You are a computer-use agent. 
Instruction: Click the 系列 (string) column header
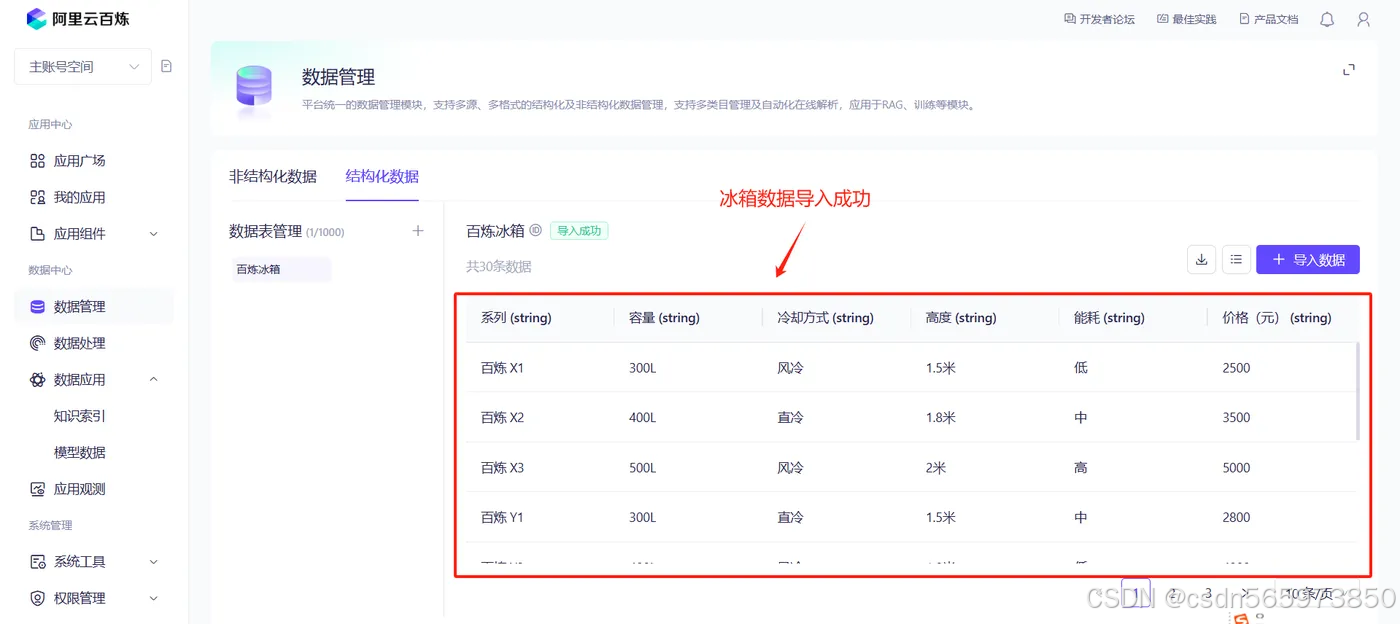(x=516, y=318)
